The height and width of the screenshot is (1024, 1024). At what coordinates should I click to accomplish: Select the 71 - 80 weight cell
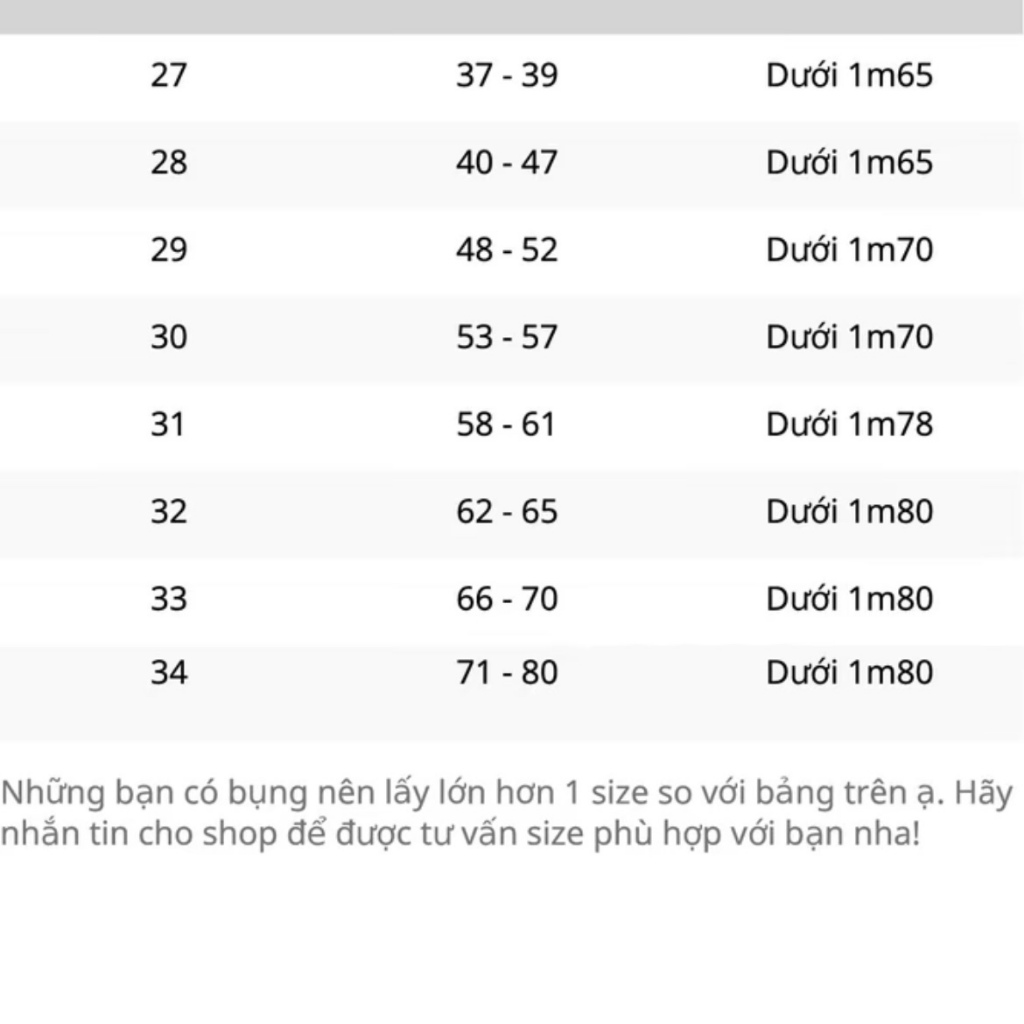(x=506, y=672)
